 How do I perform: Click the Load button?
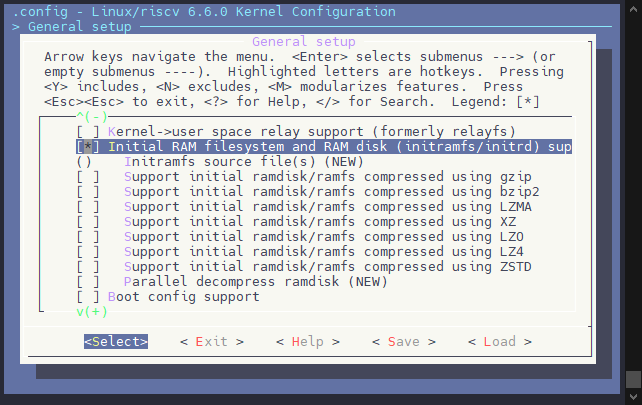[x=500, y=341]
